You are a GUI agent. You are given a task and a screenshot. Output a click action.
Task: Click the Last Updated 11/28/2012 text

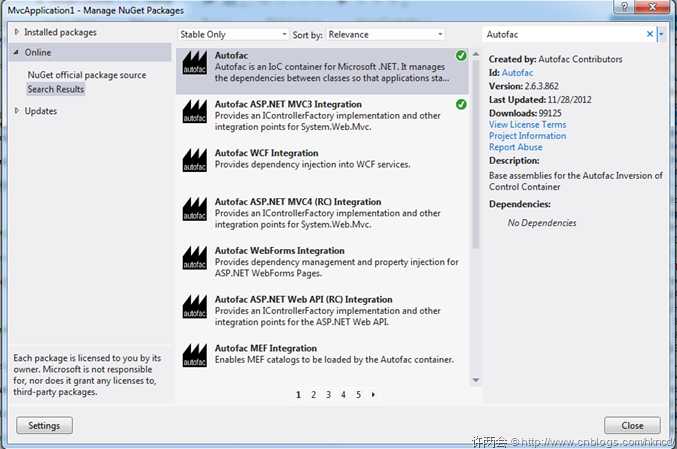tap(540, 100)
